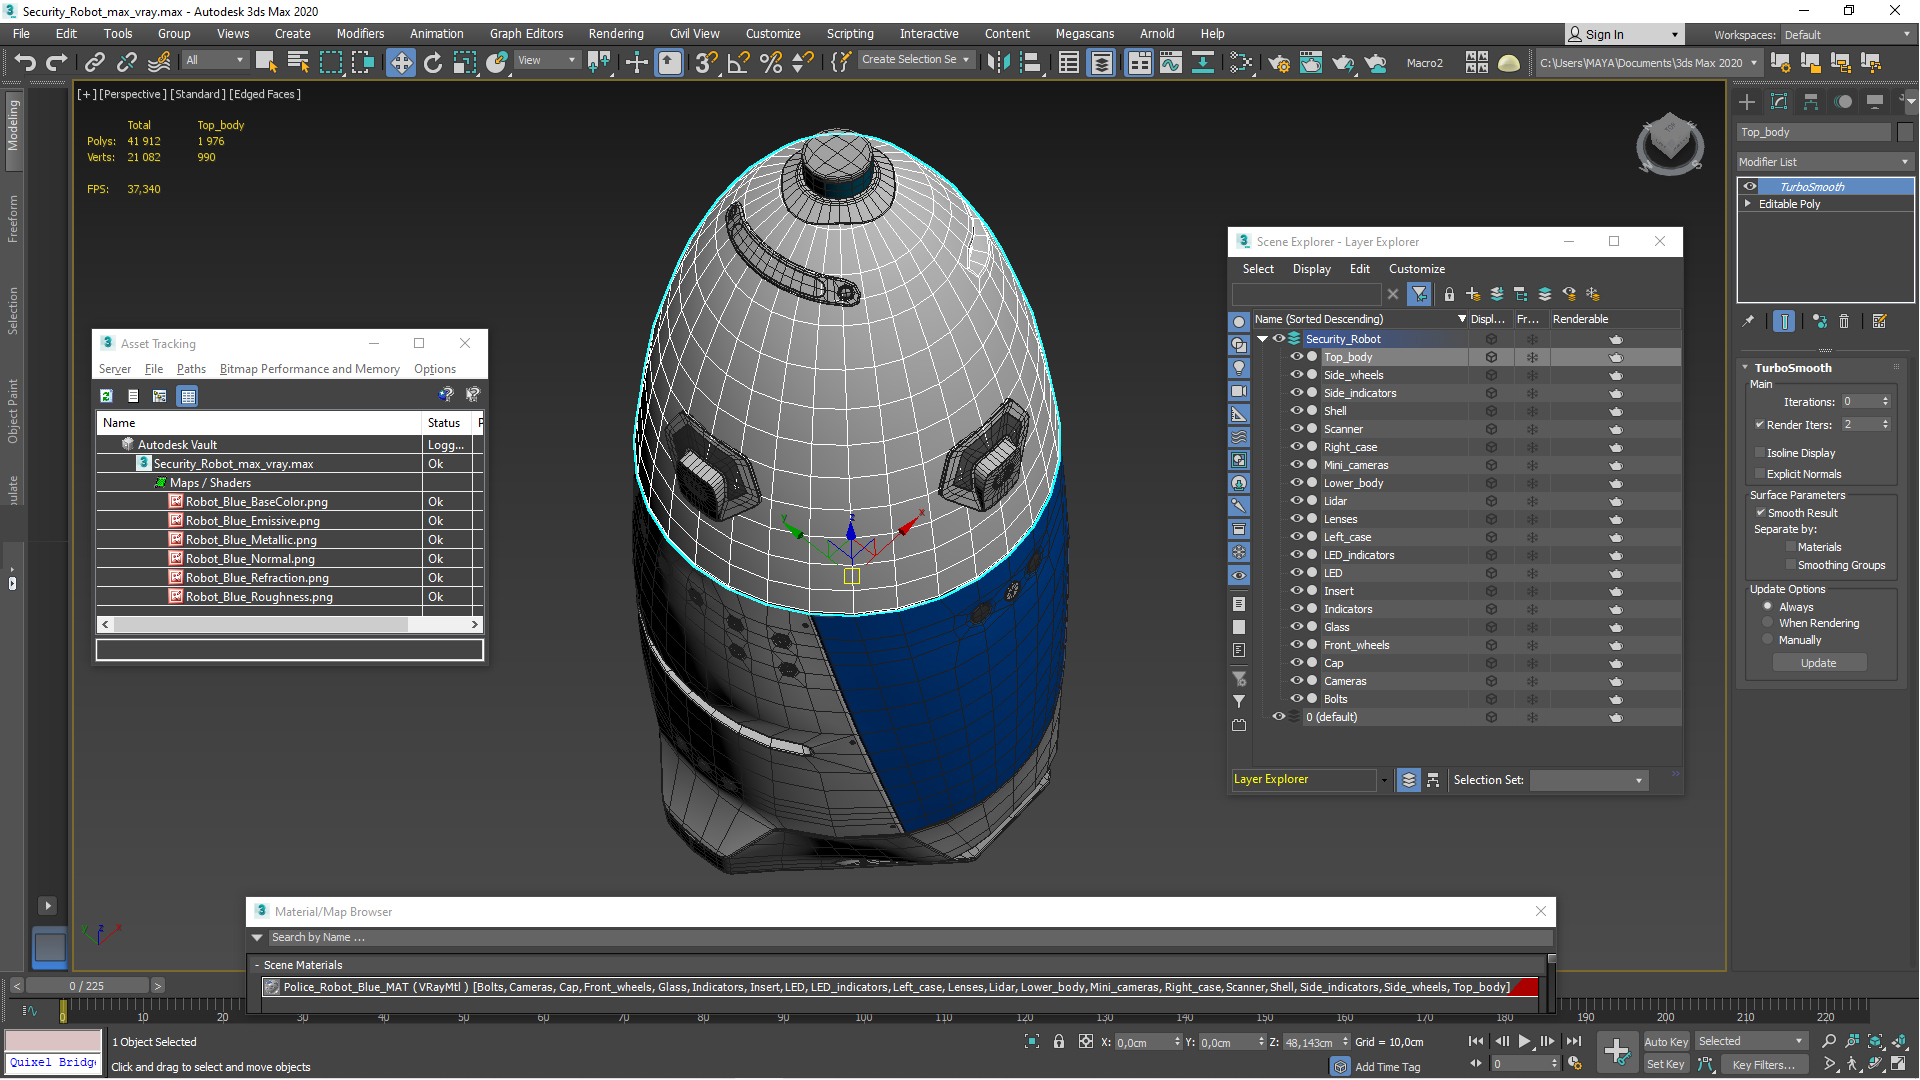Select When Rendering update option
This screenshot has height=1080, width=1920.
tap(1768, 623)
